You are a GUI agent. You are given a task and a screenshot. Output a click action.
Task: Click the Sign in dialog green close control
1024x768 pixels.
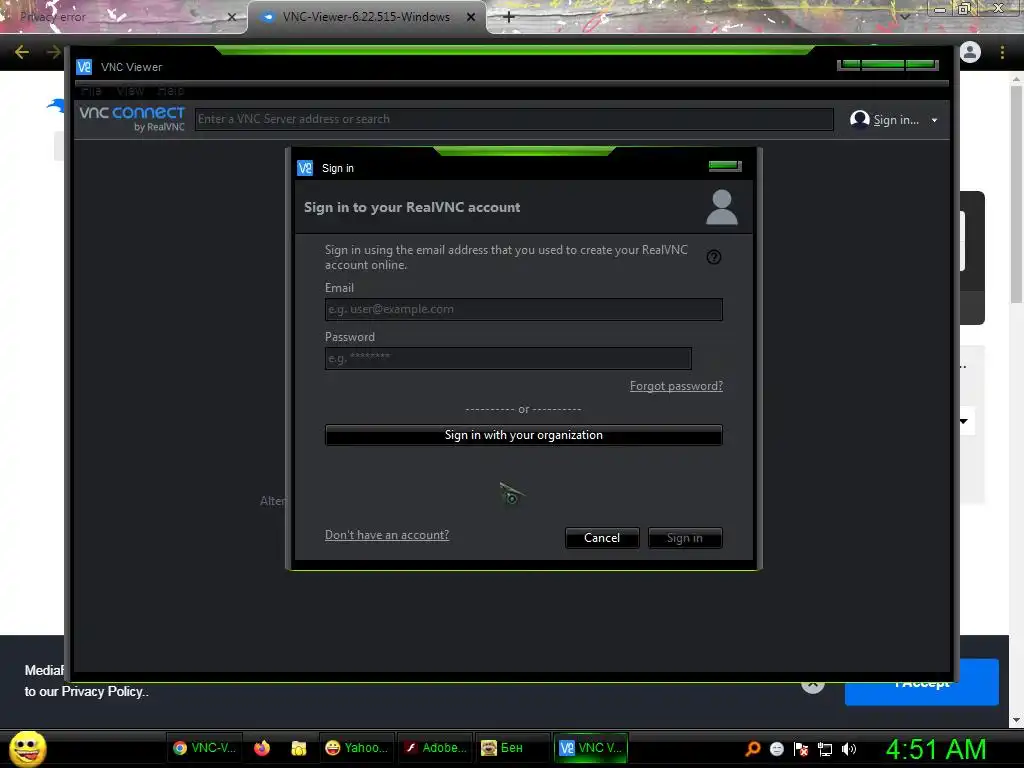click(725, 166)
